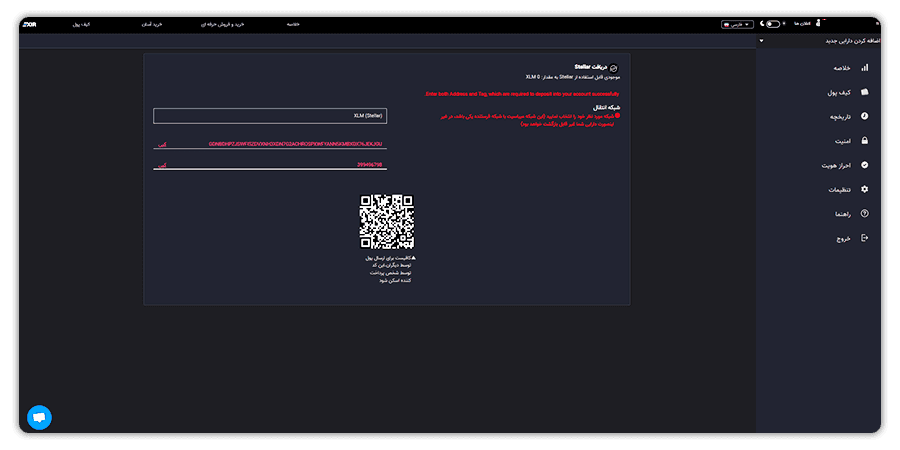The width and height of the screenshot is (900, 450).
Task: Click the gear icon beside تنظیمات
Action: 864,189
